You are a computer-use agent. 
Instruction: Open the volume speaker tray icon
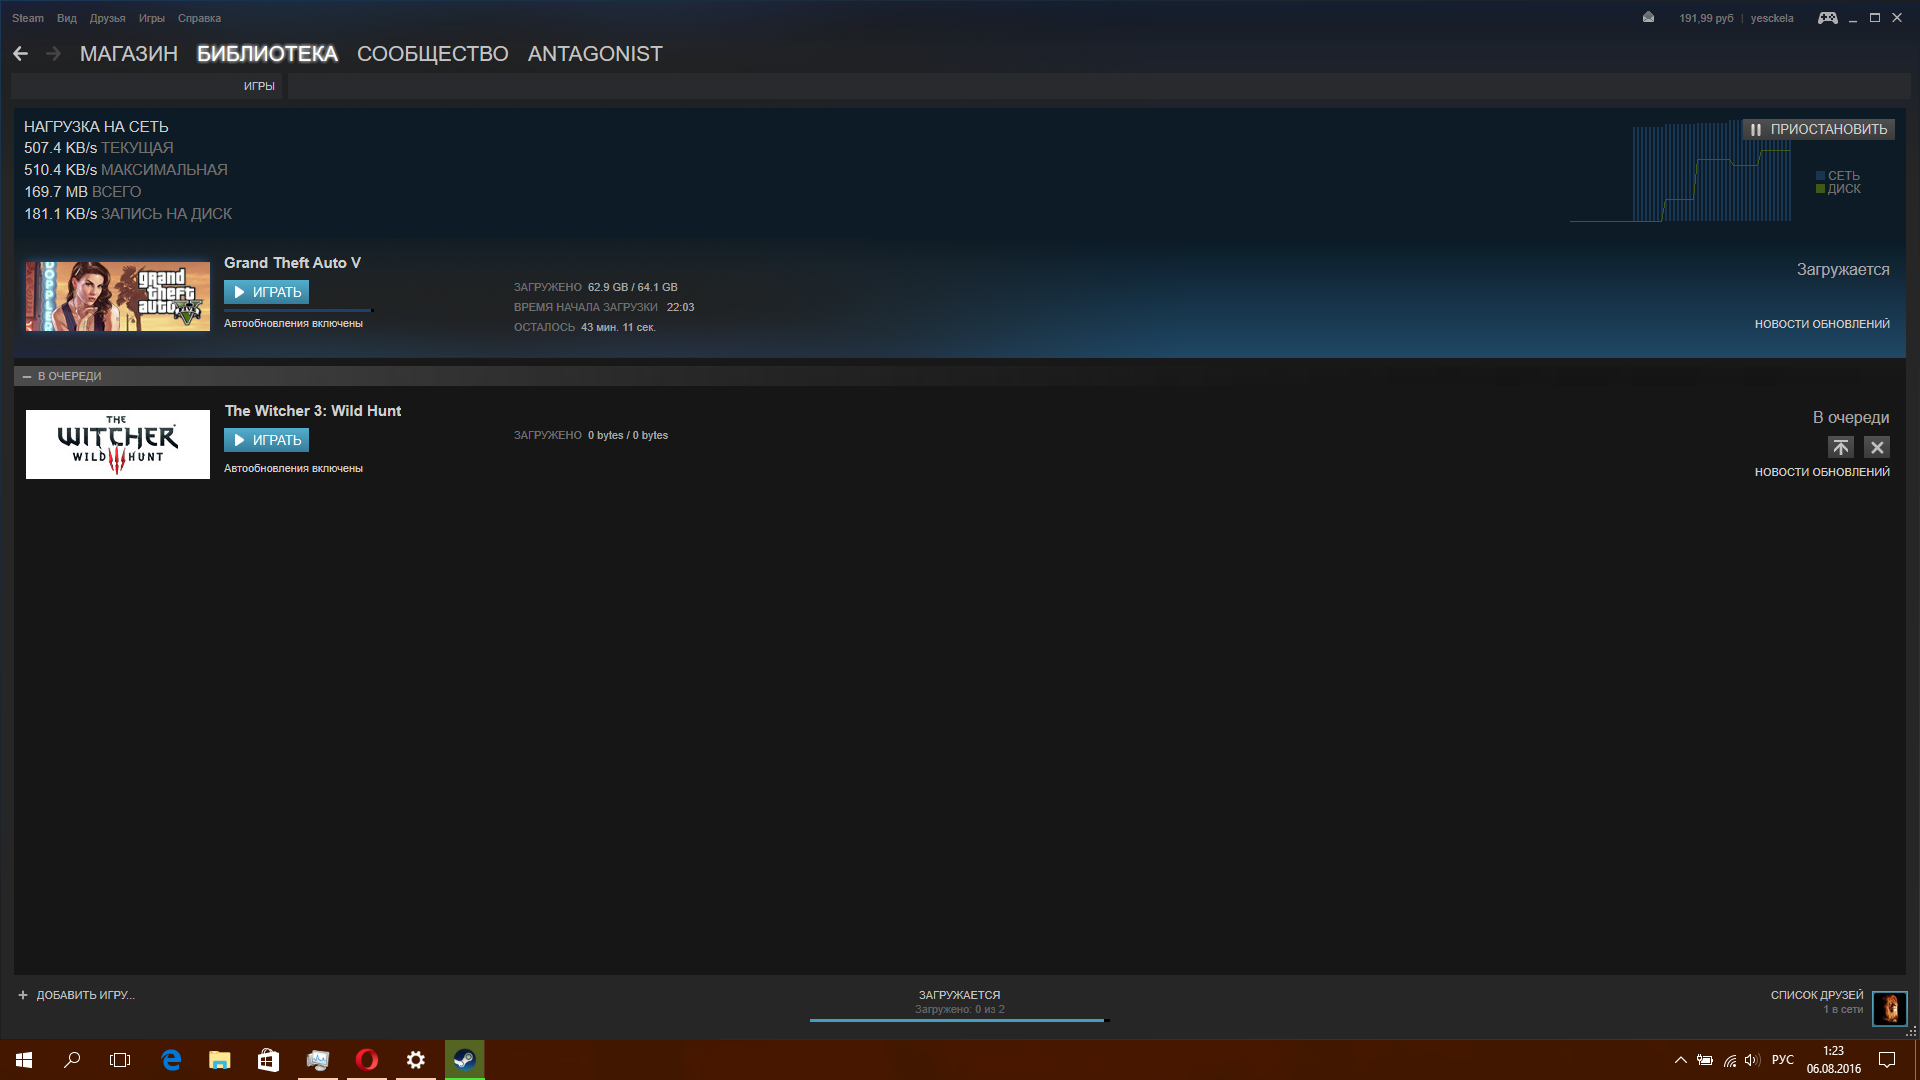click(1752, 1060)
